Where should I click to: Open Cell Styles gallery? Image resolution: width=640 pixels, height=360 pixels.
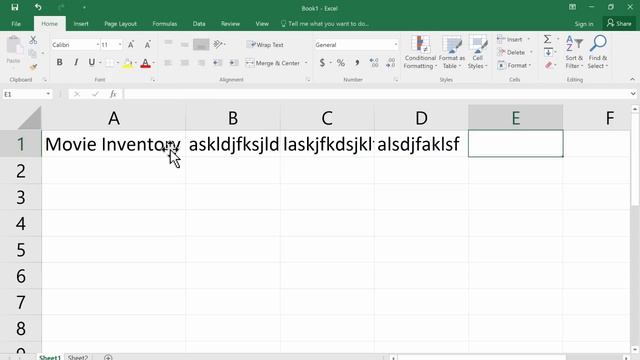[x=478, y=52]
